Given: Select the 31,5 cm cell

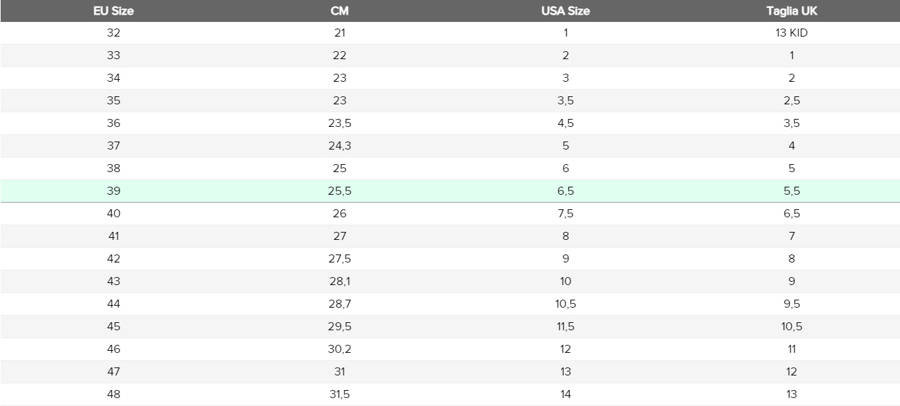Looking at the screenshot, I should coord(339,394).
